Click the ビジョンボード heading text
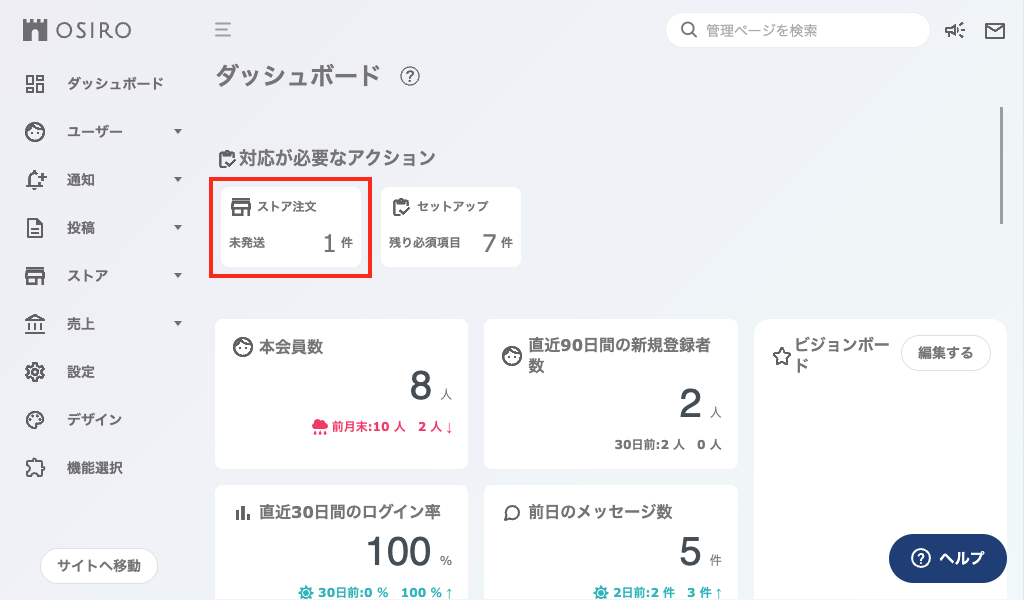1024x600 pixels. [842, 355]
